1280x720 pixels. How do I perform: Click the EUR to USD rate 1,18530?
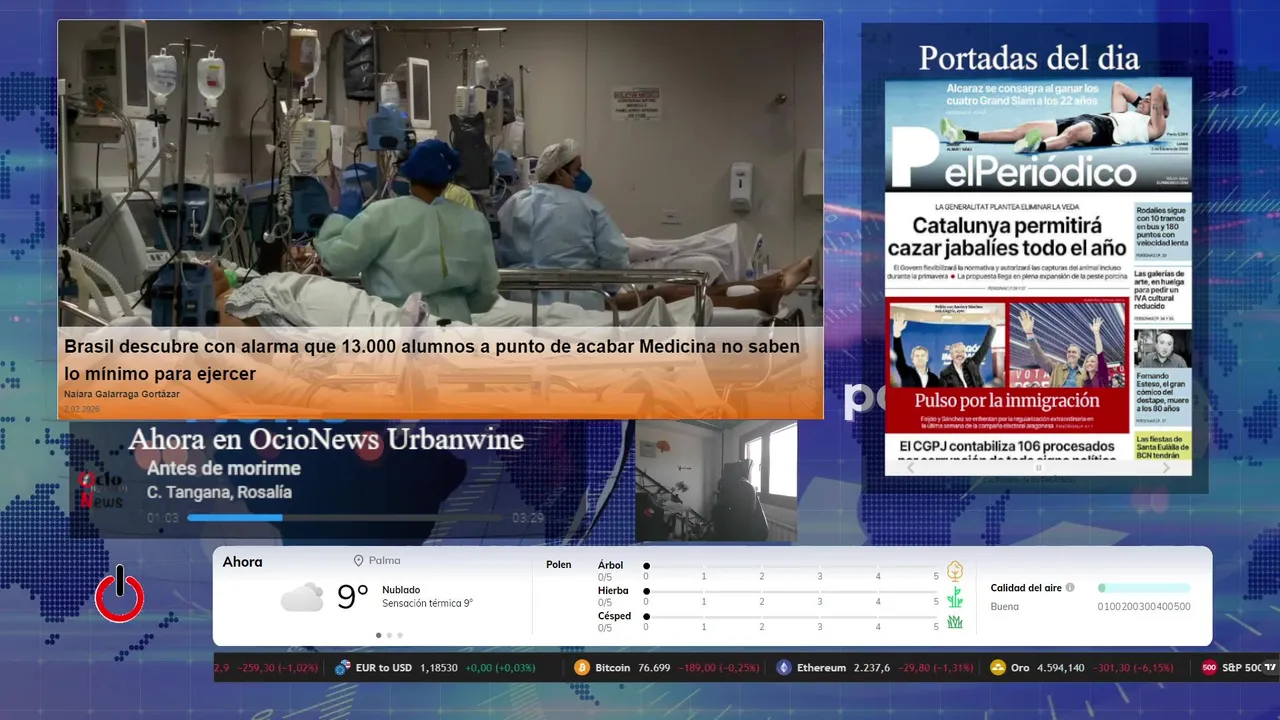tap(439, 667)
